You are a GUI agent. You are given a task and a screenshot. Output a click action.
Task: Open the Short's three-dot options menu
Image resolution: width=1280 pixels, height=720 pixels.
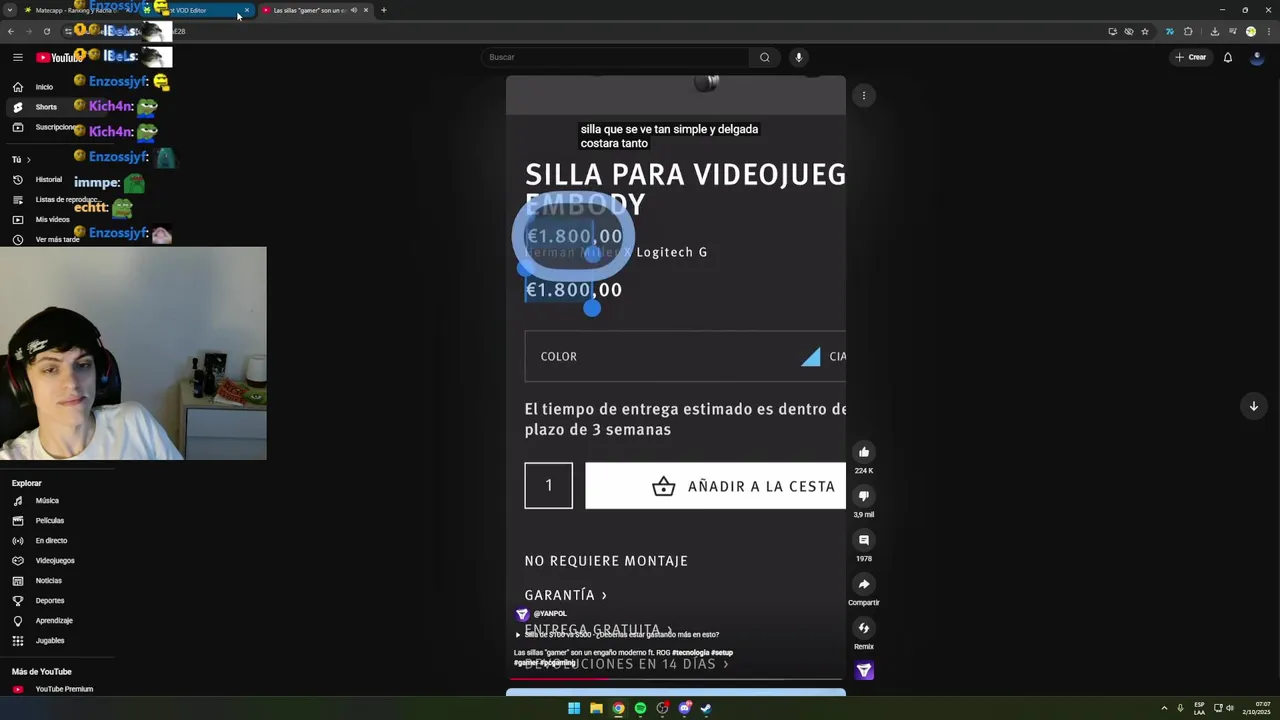(x=864, y=96)
